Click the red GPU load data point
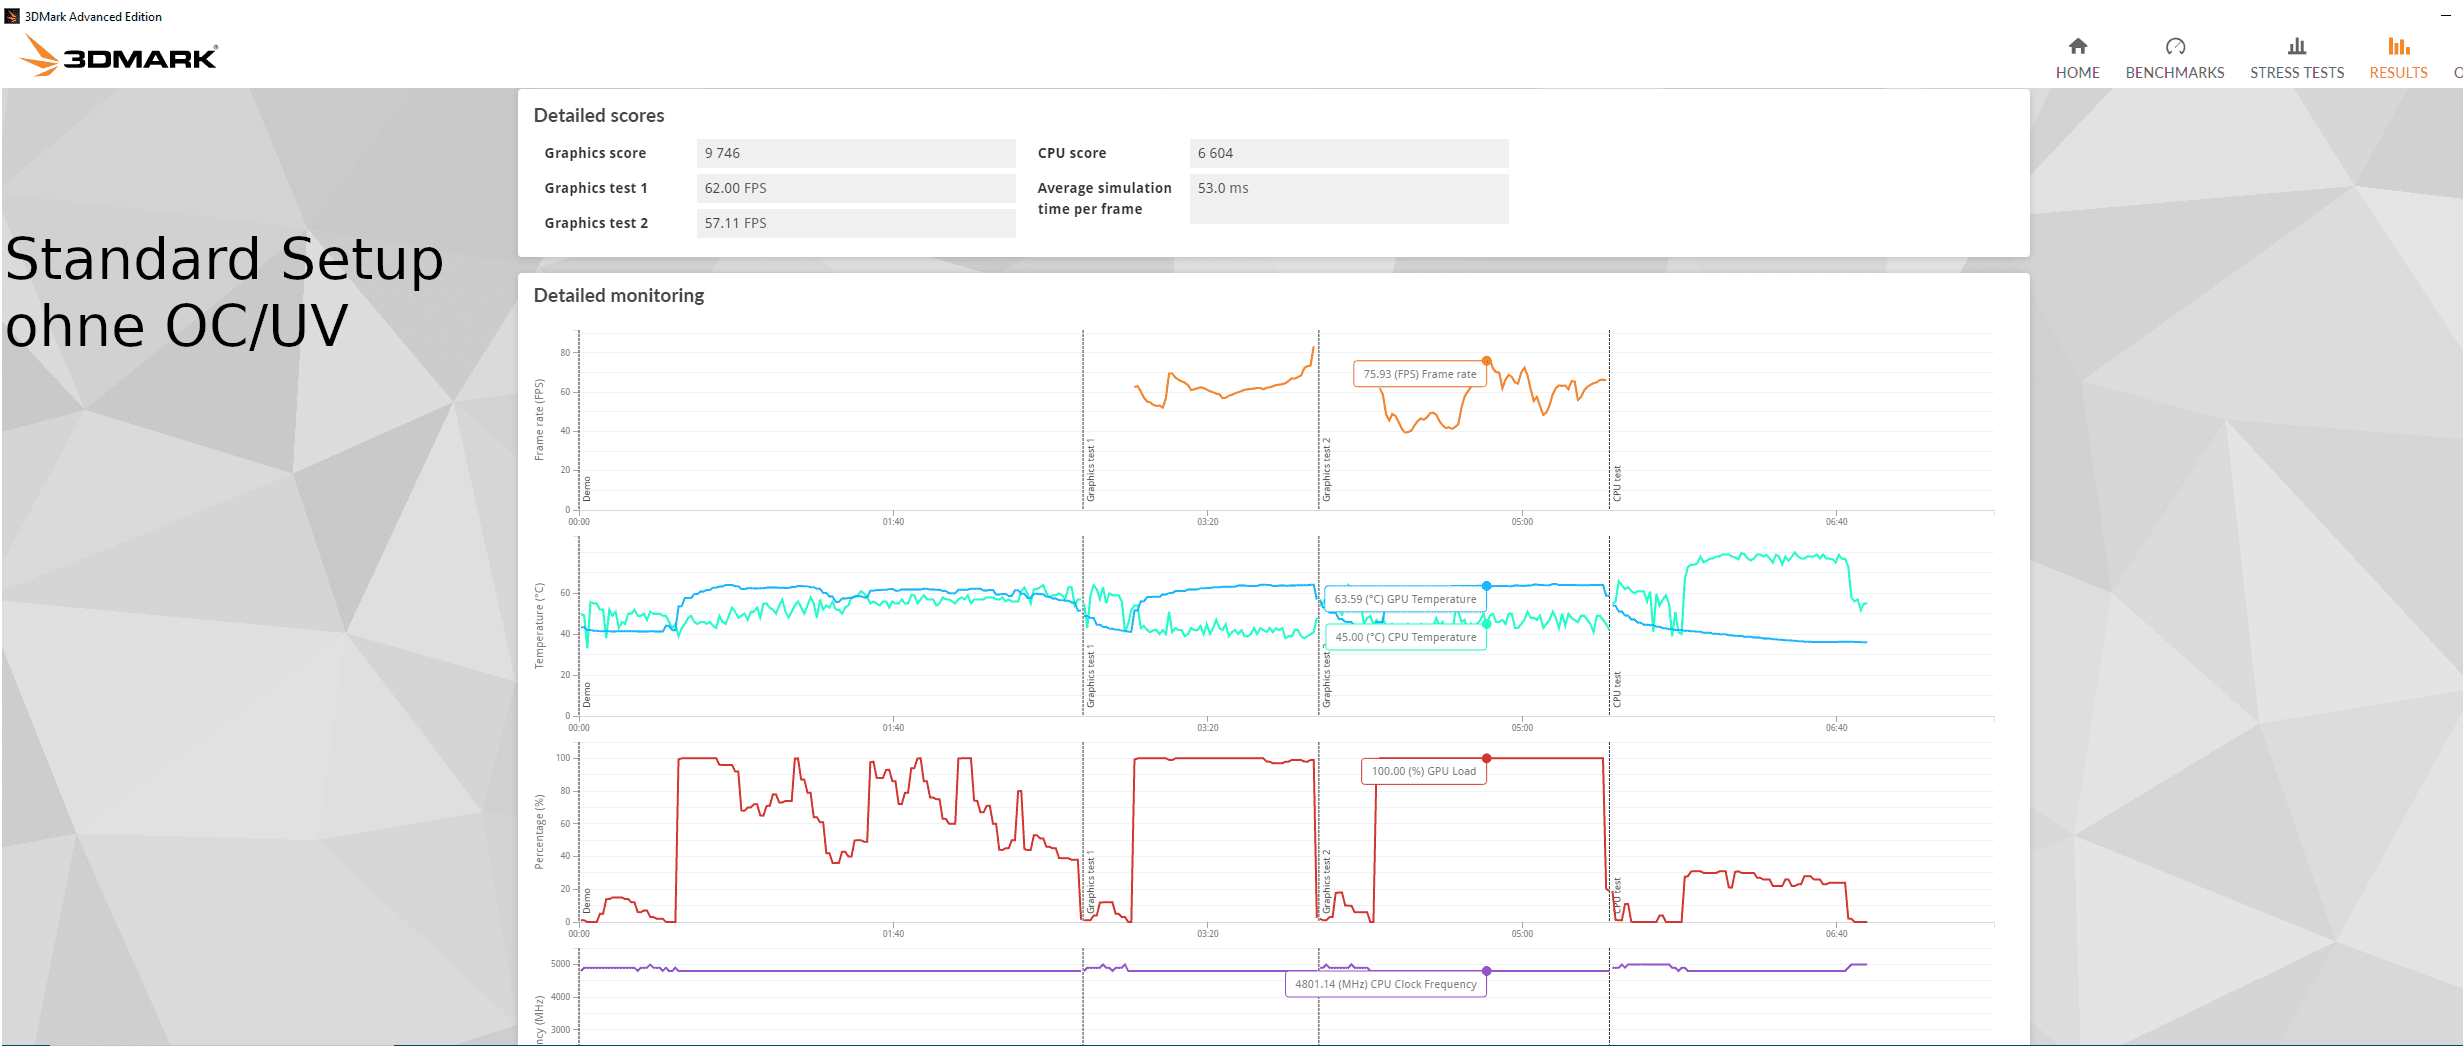This screenshot has height=1046, width=2463. (1487, 758)
